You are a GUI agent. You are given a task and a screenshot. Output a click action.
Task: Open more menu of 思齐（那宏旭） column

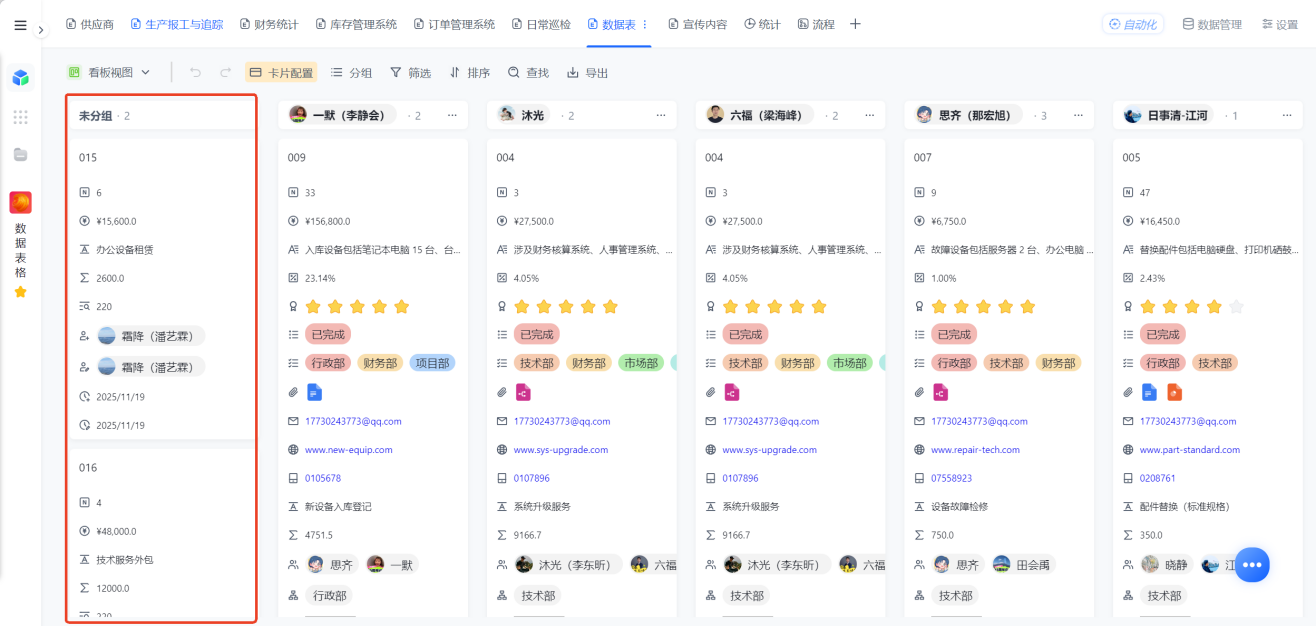point(1078,115)
